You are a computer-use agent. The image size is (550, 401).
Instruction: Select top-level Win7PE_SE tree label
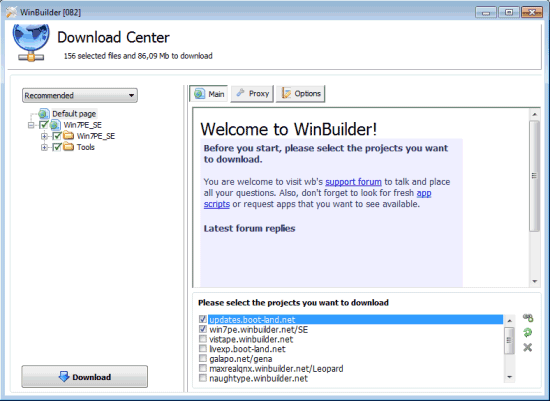pos(82,125)
